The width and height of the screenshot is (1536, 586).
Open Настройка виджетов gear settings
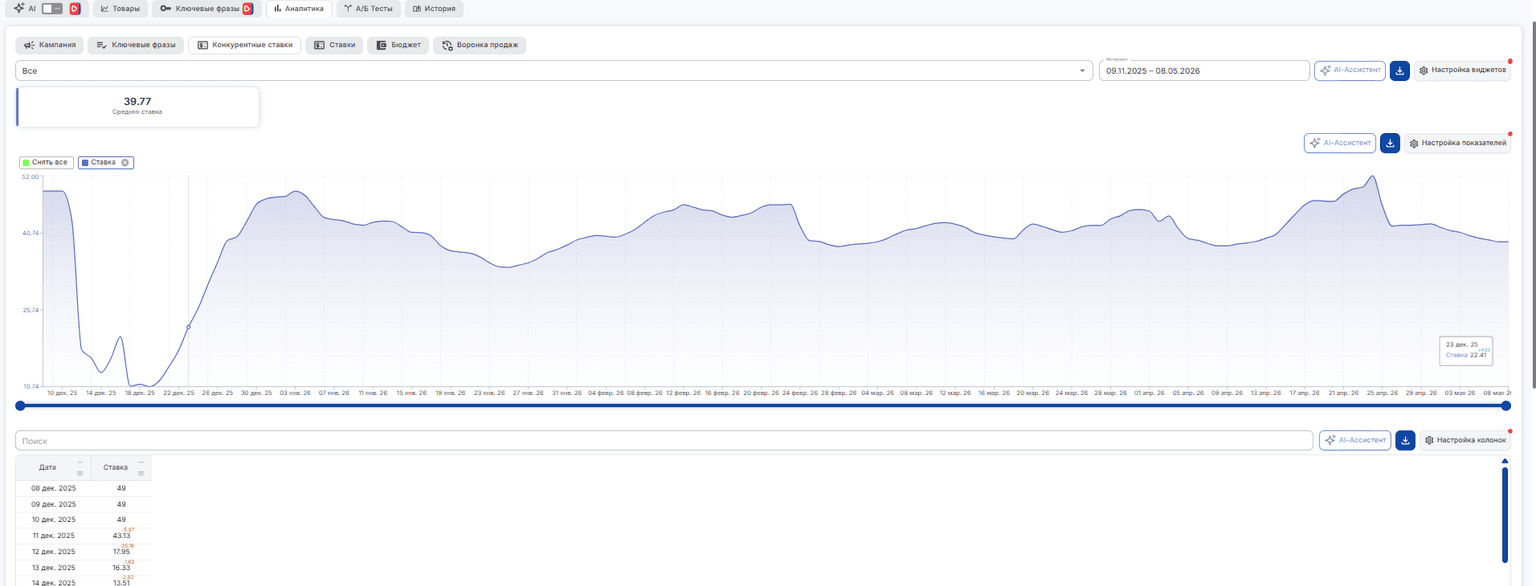point(1462,71)
